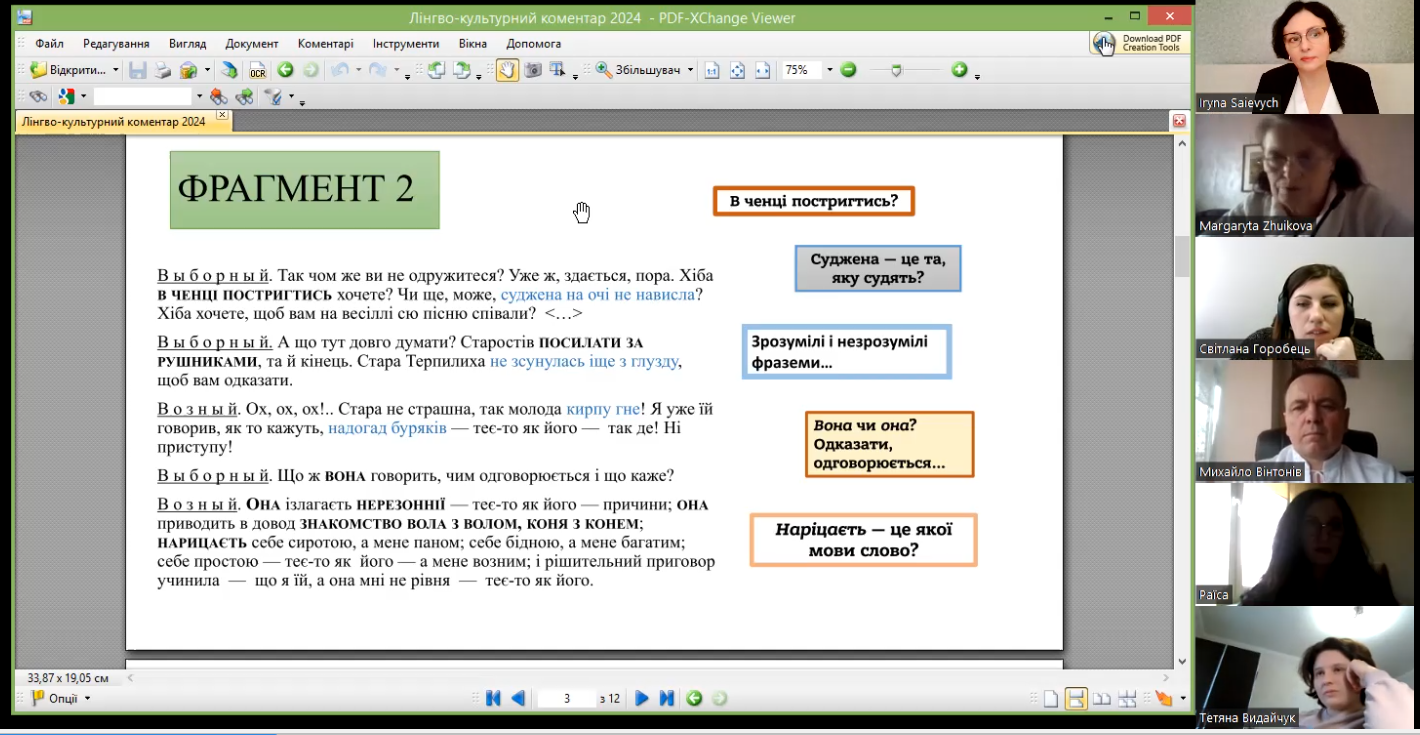Click the Відкрити button
1420x735 pixels.
tap(68, 70)
